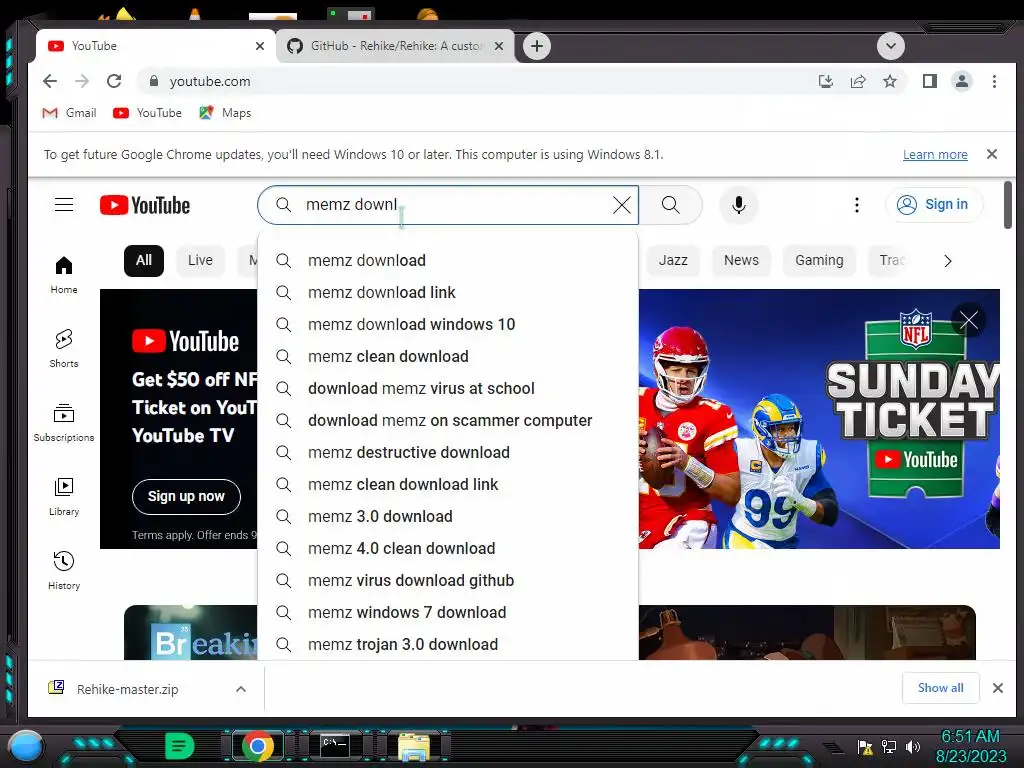Show more filter chips with right arrow
Viewport: 1024px width, 768px height.
click(x=948, y=261)
